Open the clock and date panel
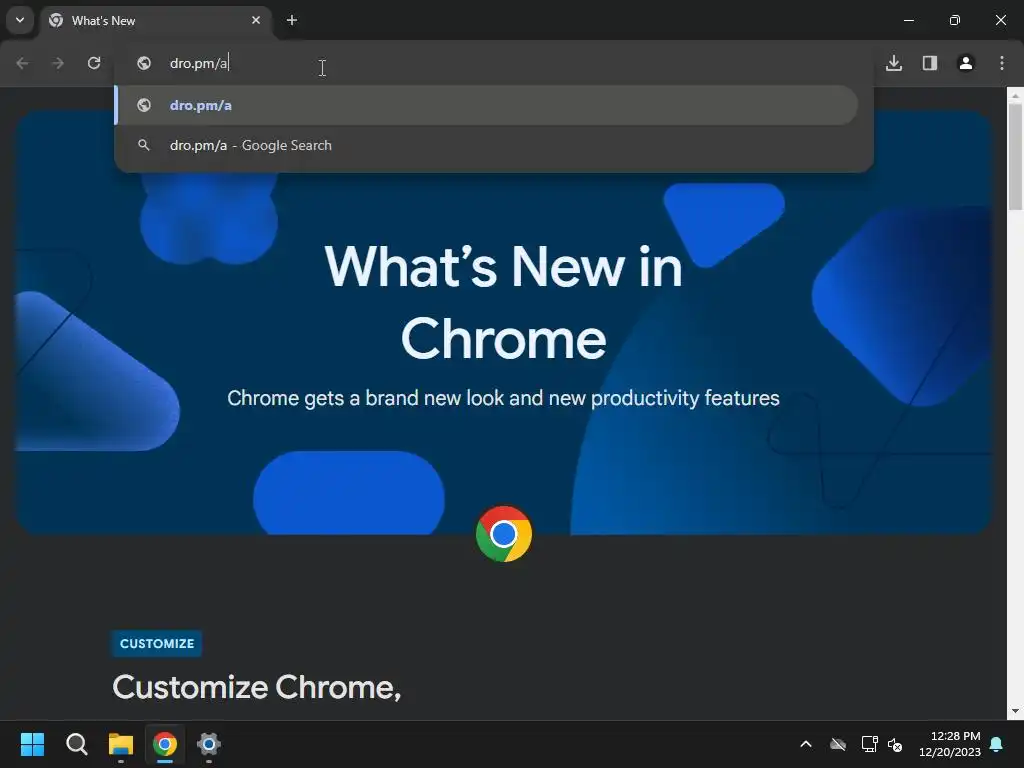The width and height of the screenshot is (1024, 768). tap(950, 744)
